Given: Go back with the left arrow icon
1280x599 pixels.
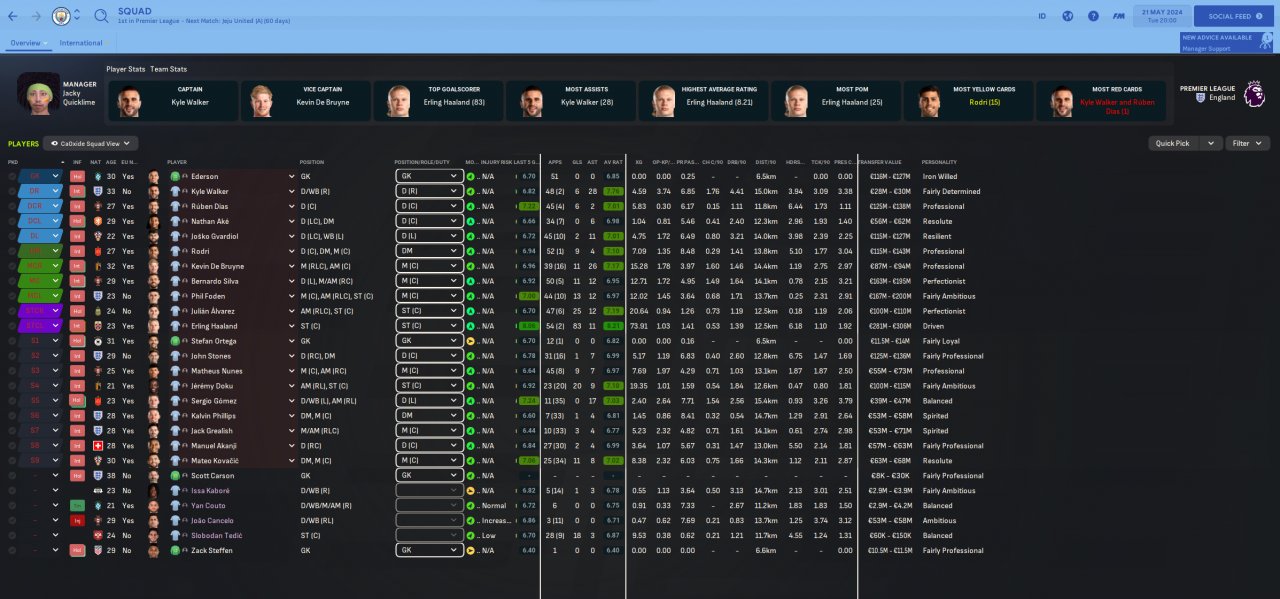Looking at the screenshot, I should (x=15, y=16).
